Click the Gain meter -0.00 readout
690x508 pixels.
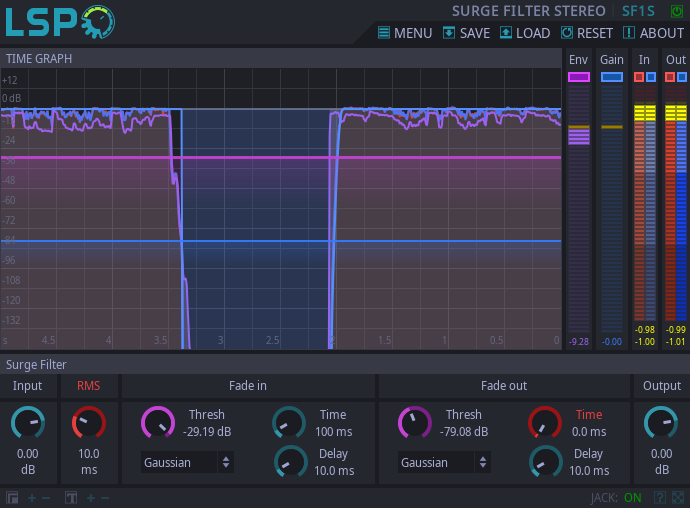(x=612, y=342)
